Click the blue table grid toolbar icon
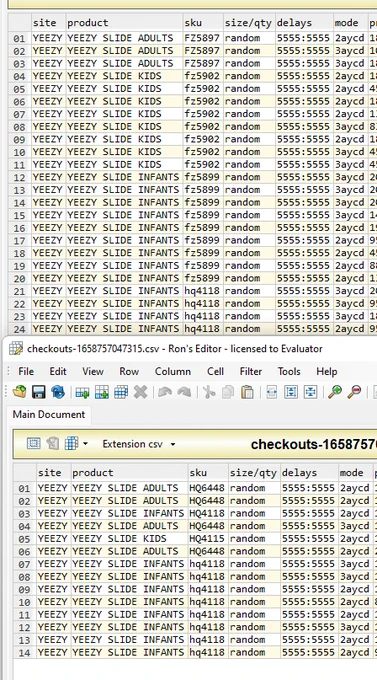This screenshot has width=377, height=680. click(121, 392)
